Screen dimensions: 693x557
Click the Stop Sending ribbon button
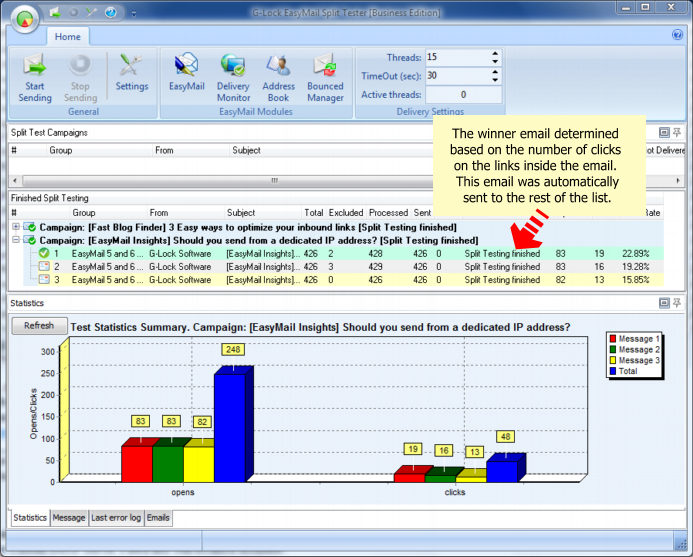click(80, 78)
